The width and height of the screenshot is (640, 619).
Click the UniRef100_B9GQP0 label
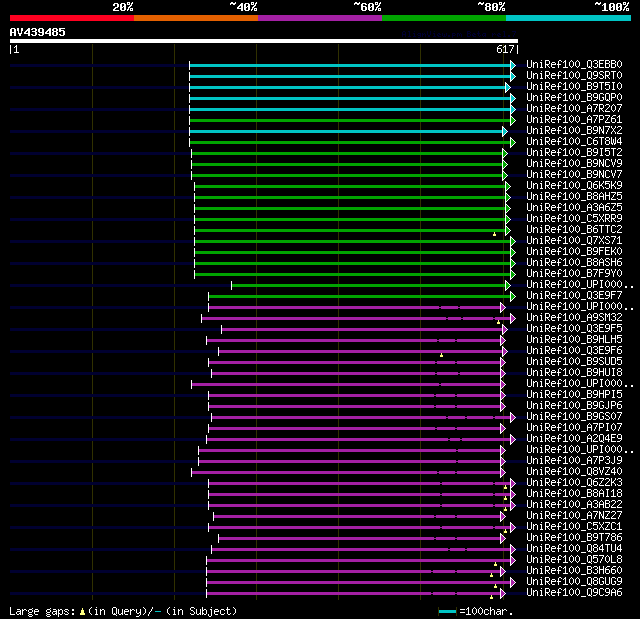tap(574, 98)
